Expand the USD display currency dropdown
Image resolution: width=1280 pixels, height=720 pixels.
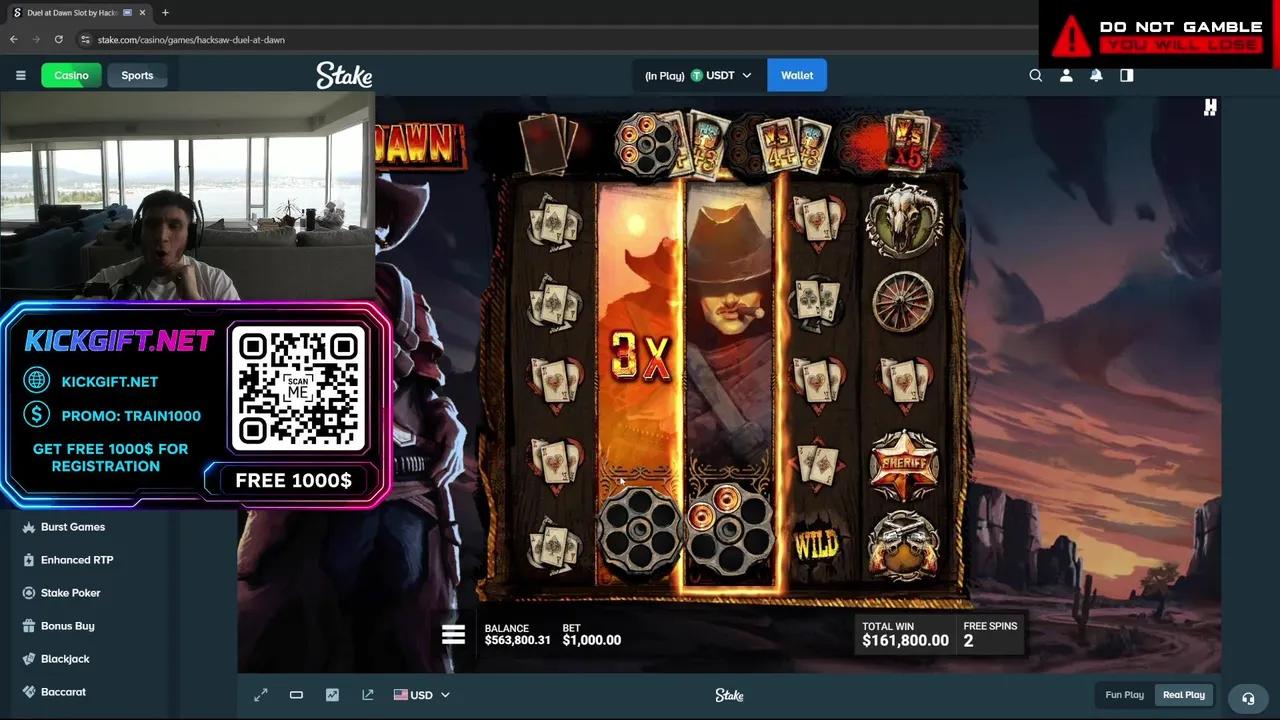421,695
